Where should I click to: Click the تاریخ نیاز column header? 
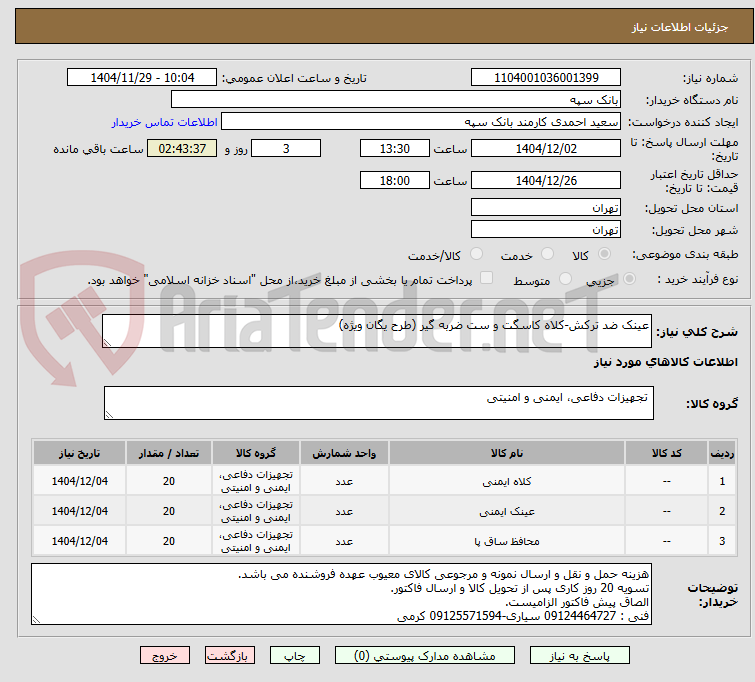tap(79, 453)
